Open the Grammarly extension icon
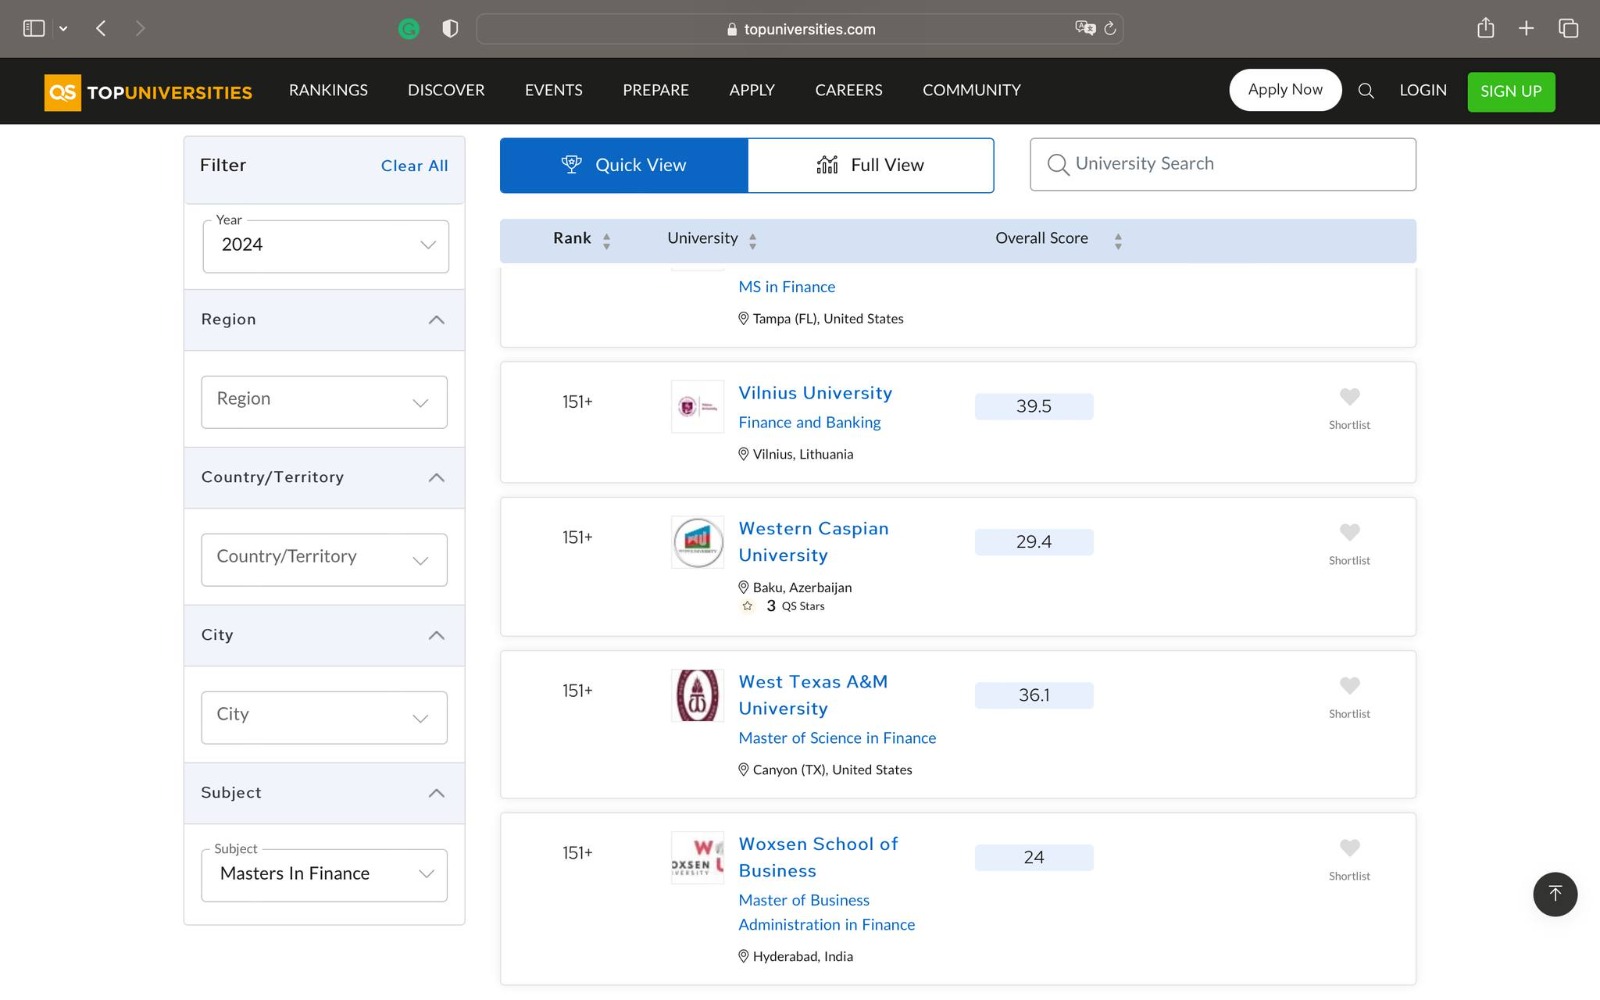The height and width of the screenshot is (1000, 1600). 409,29
